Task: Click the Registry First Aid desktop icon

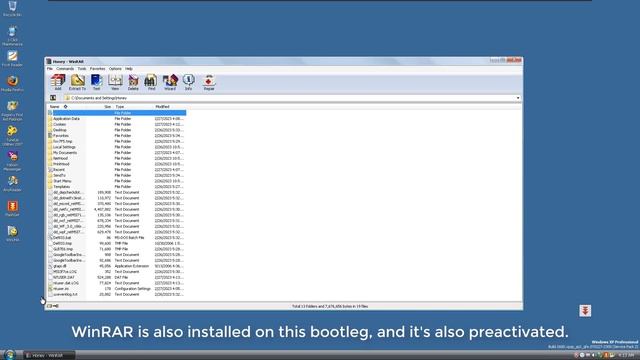Action: point(12,111)
